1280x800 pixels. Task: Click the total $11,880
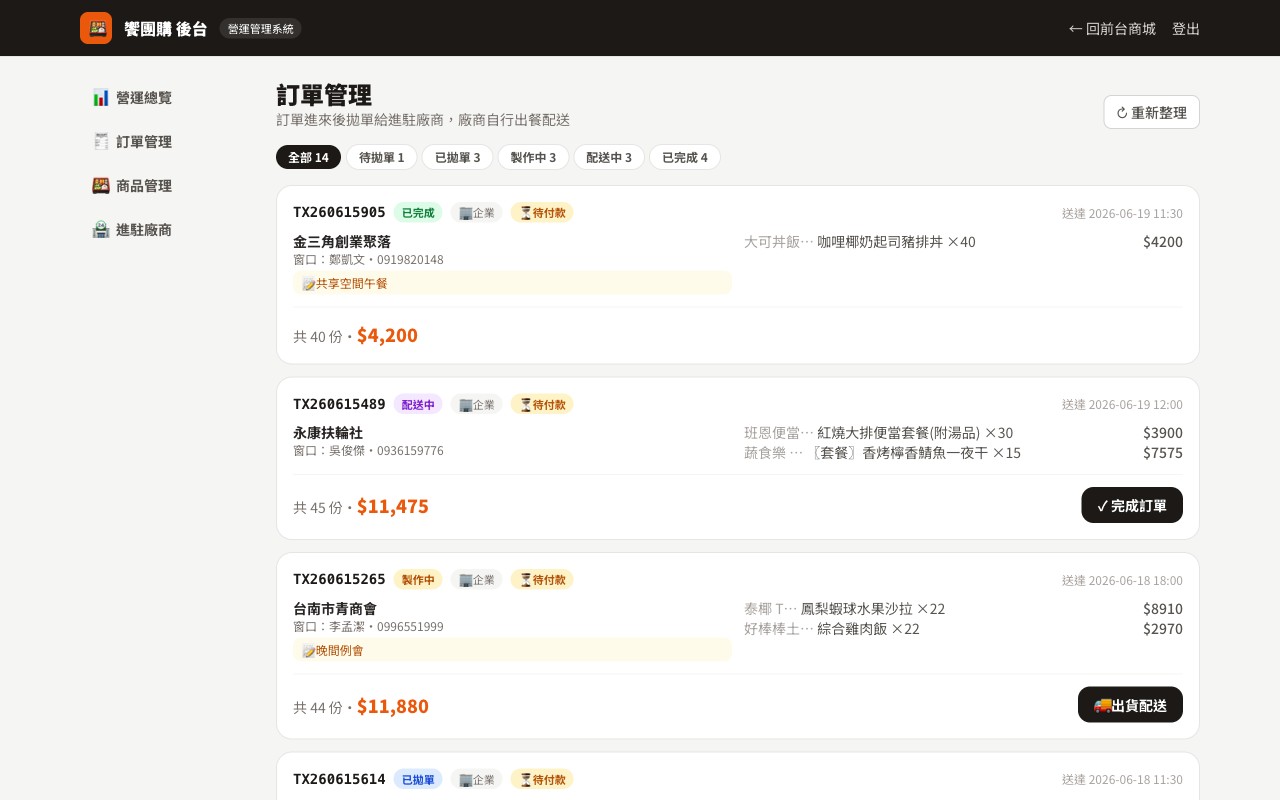(x=393, y=706)
